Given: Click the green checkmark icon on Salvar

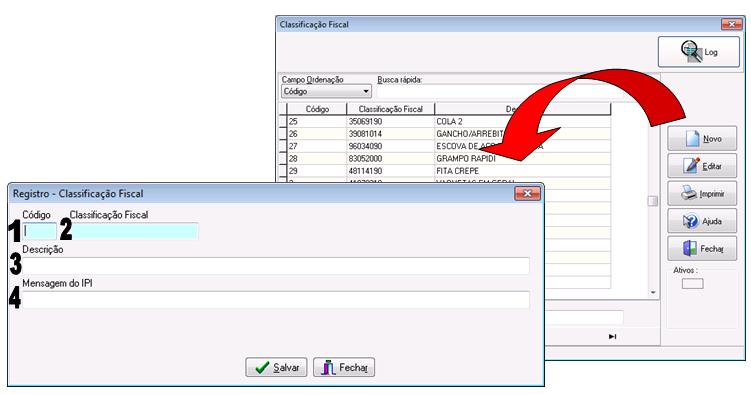Looking at the screenshot, I should click(262, 367).
